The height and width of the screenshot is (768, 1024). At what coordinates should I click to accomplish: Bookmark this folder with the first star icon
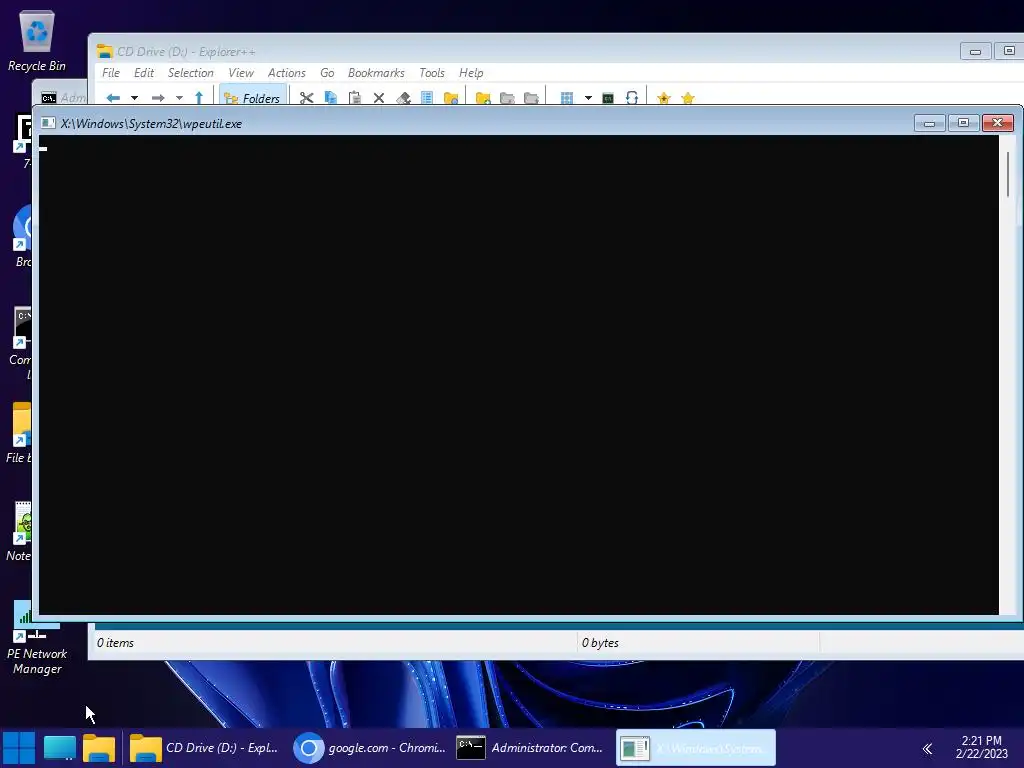click(x=664, y=98)
